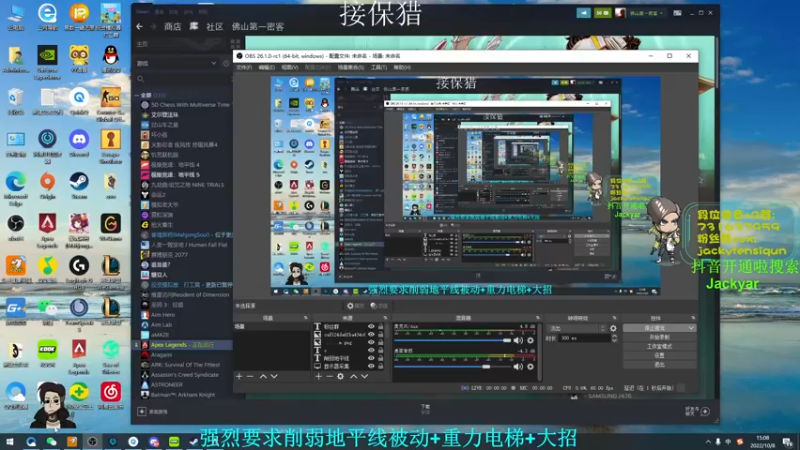This screenshot has width=800, height=450.
Task: Open Discord desktop shortcut
Action: point(79,142)
